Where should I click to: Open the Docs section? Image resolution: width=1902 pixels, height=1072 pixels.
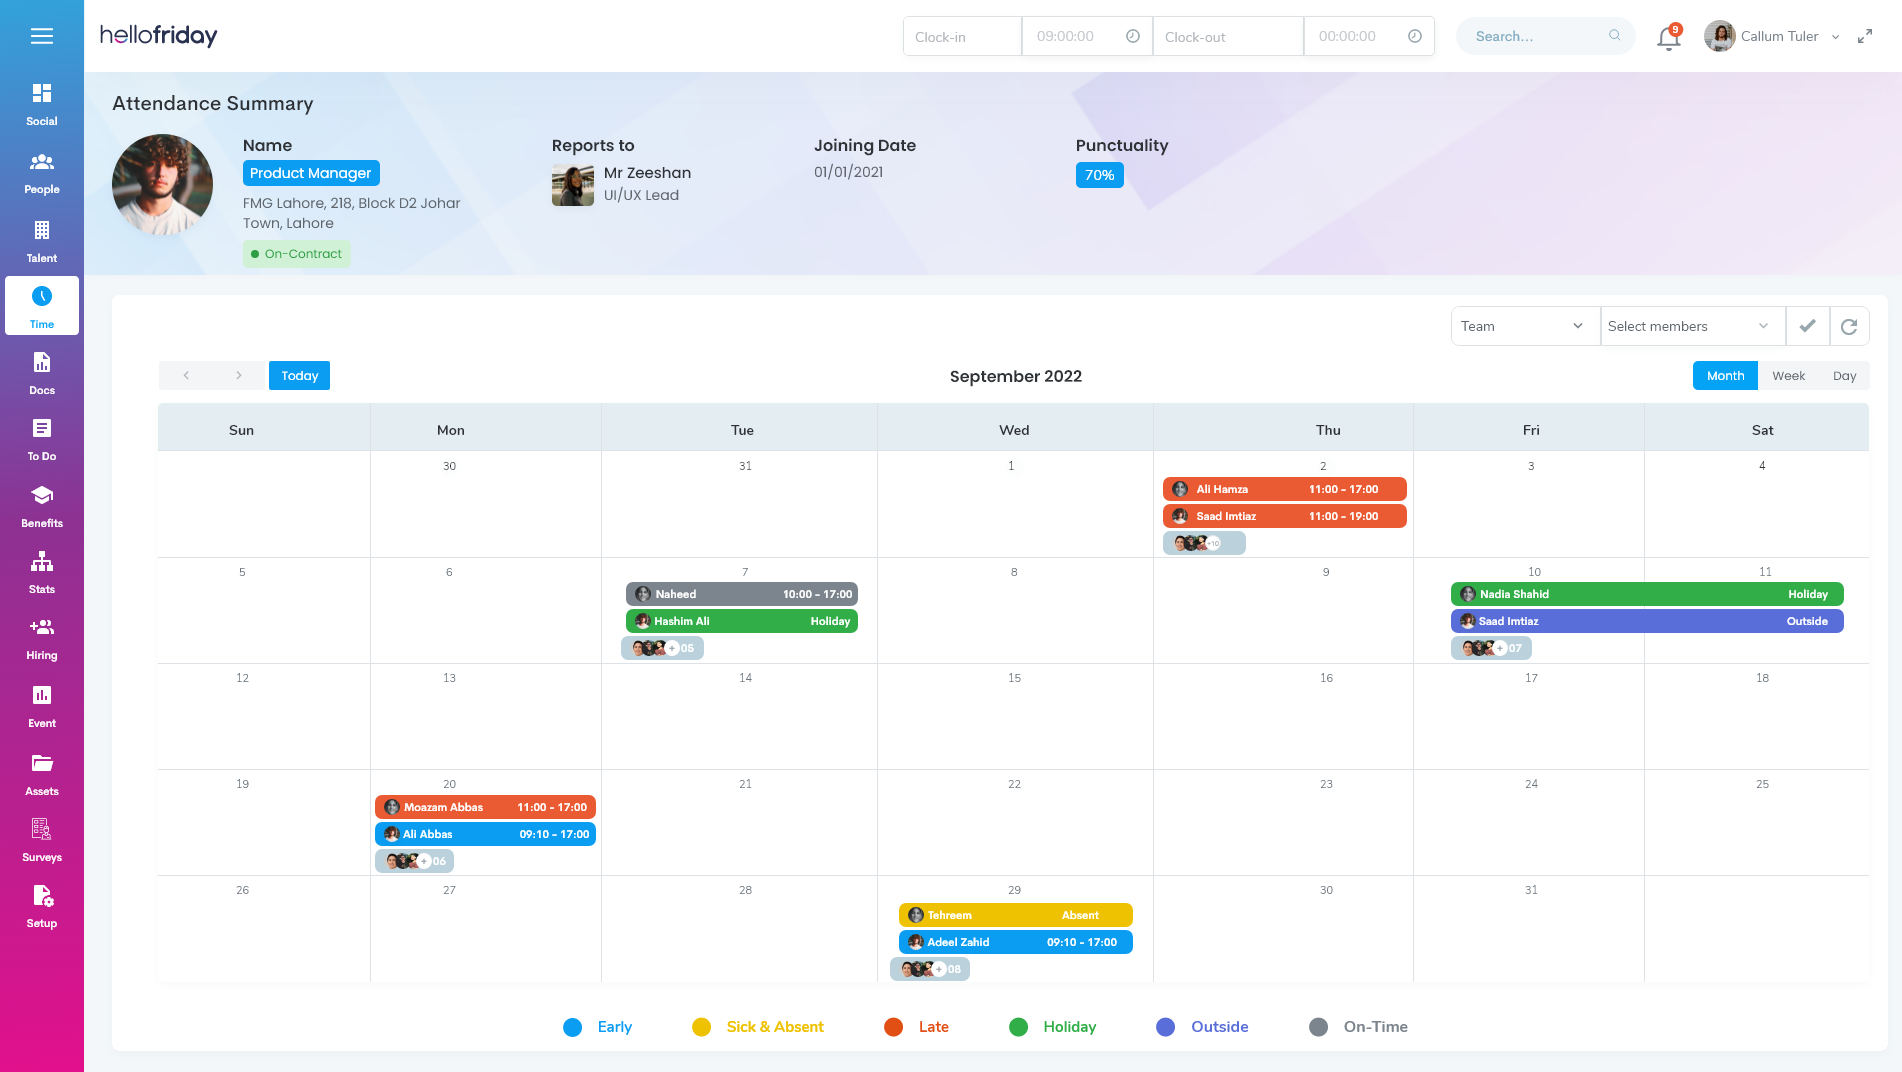point(41,372)
